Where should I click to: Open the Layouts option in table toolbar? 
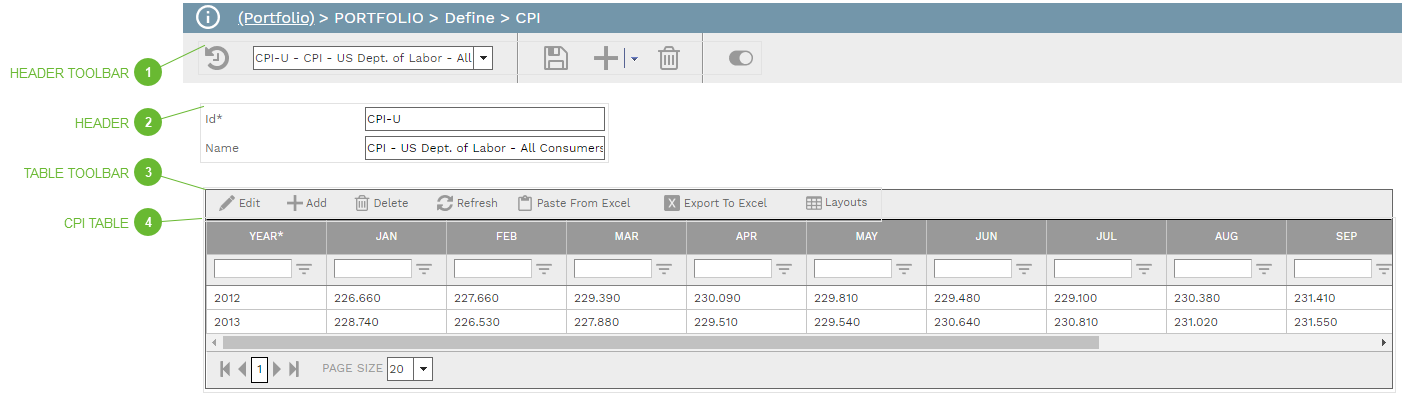click(x=836, y=203)
